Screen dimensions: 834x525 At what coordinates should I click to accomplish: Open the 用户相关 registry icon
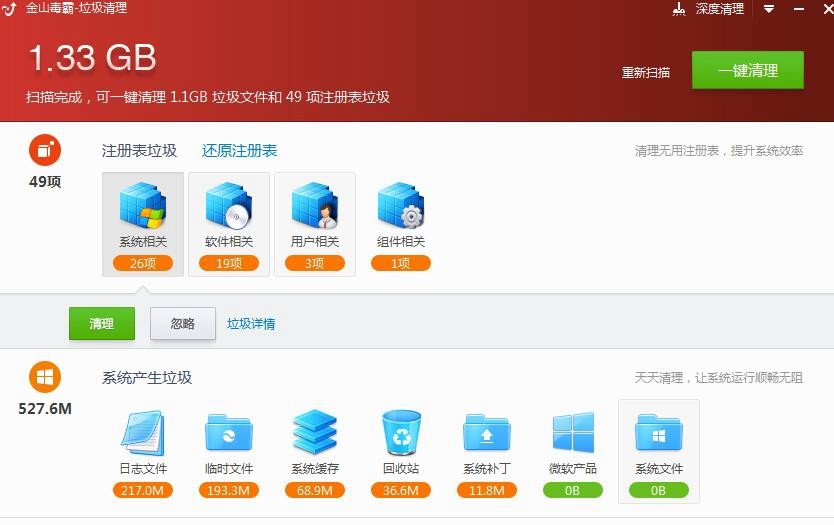click(x=315, y=205)
